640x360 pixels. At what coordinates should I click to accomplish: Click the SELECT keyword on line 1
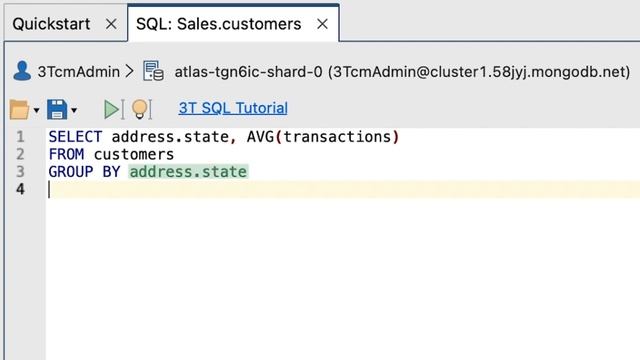(75, 137)
